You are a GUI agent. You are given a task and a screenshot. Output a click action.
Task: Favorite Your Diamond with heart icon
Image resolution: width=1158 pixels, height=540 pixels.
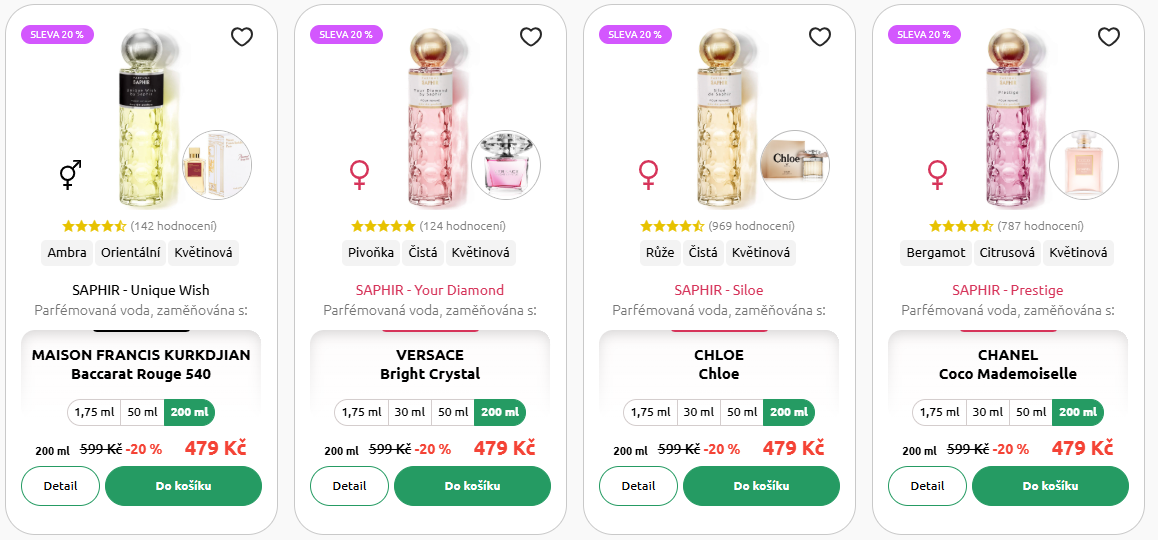pyautogui.click(x=530, y=37)
